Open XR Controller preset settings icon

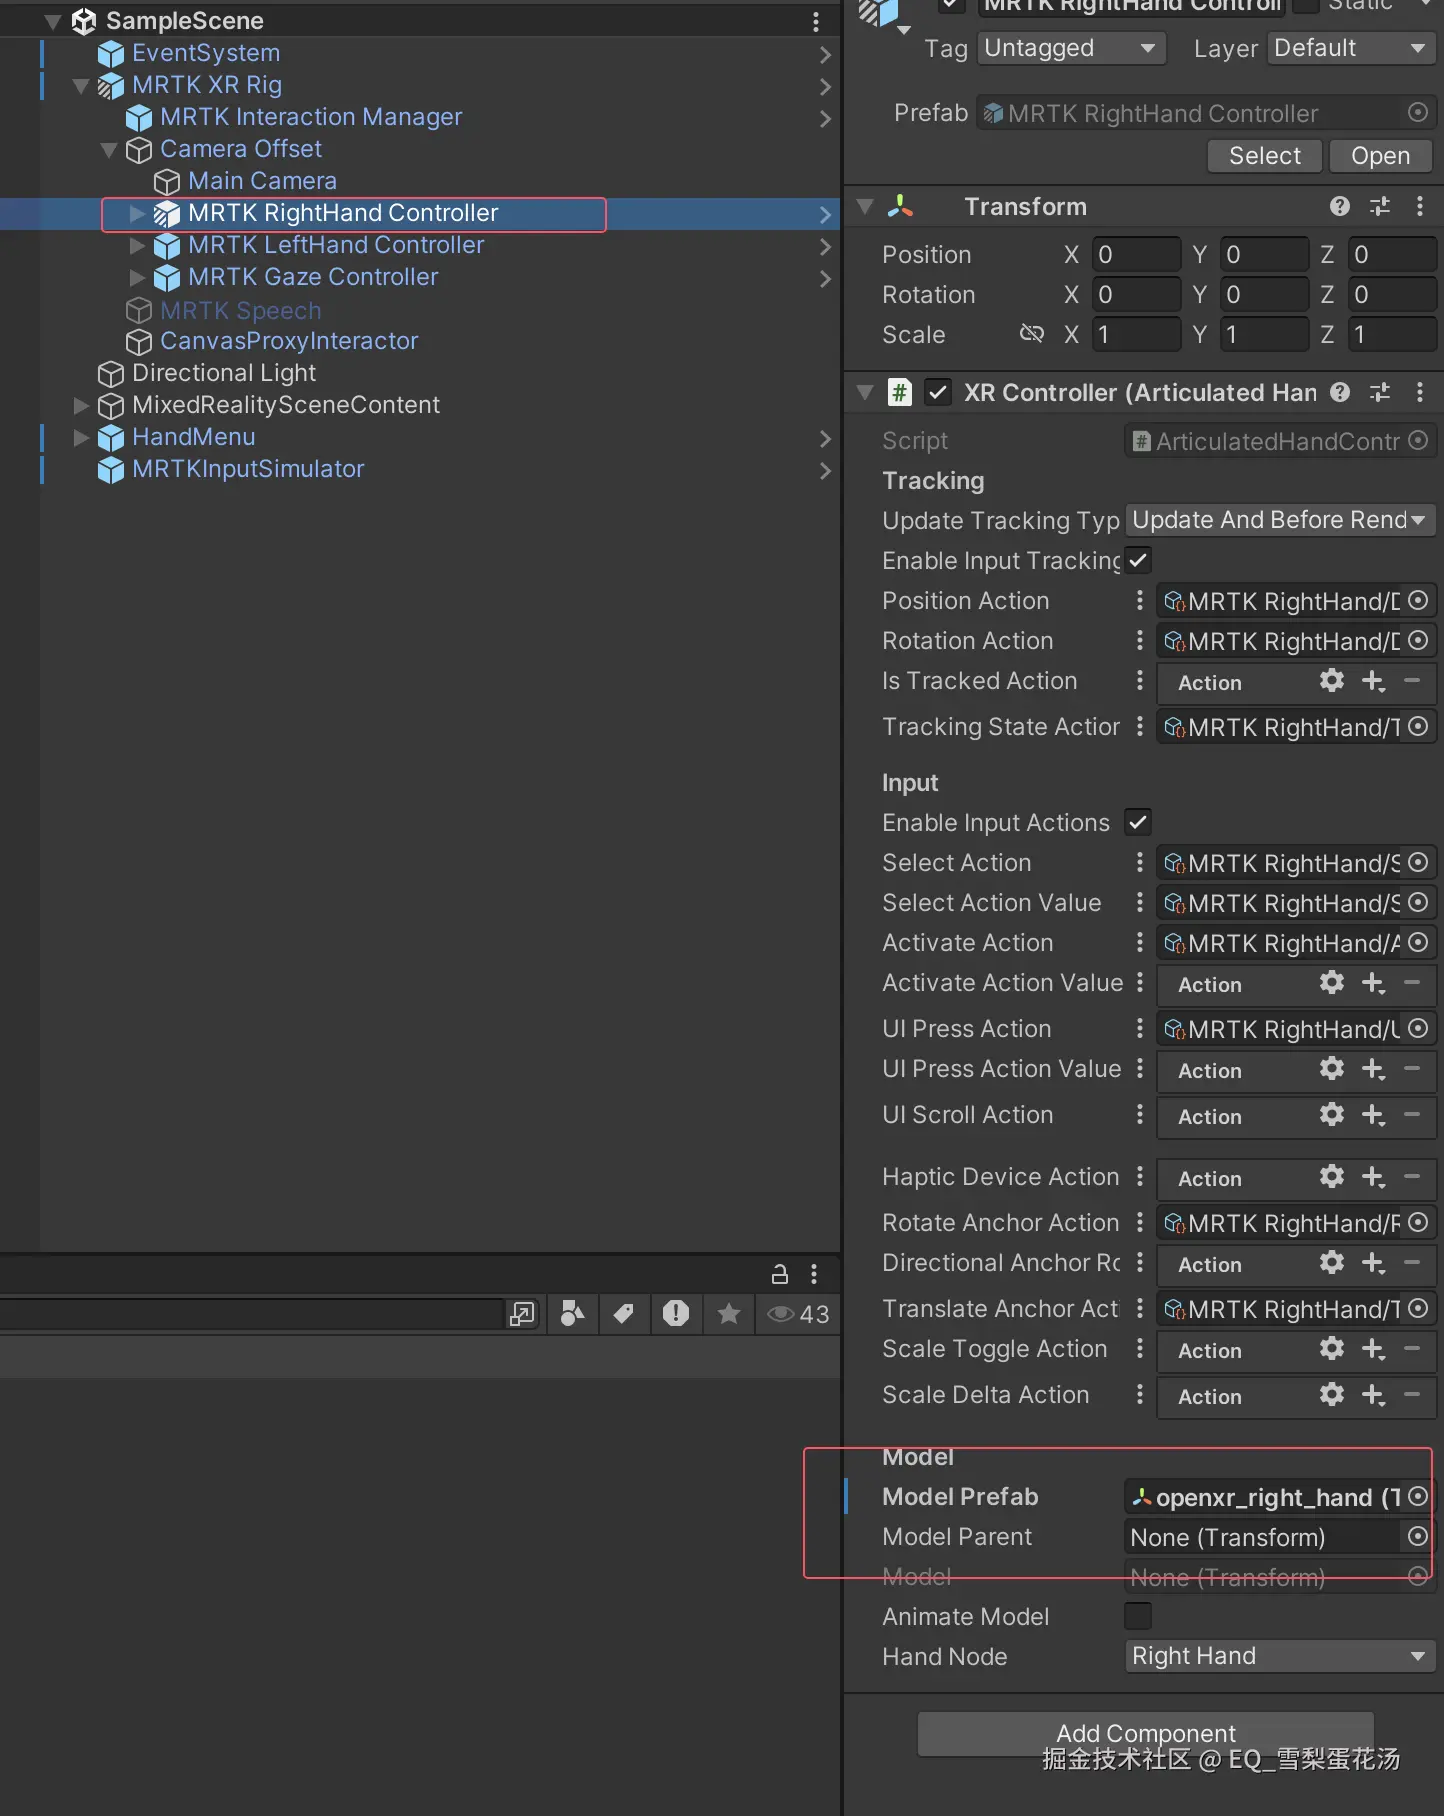[1380, 392]
